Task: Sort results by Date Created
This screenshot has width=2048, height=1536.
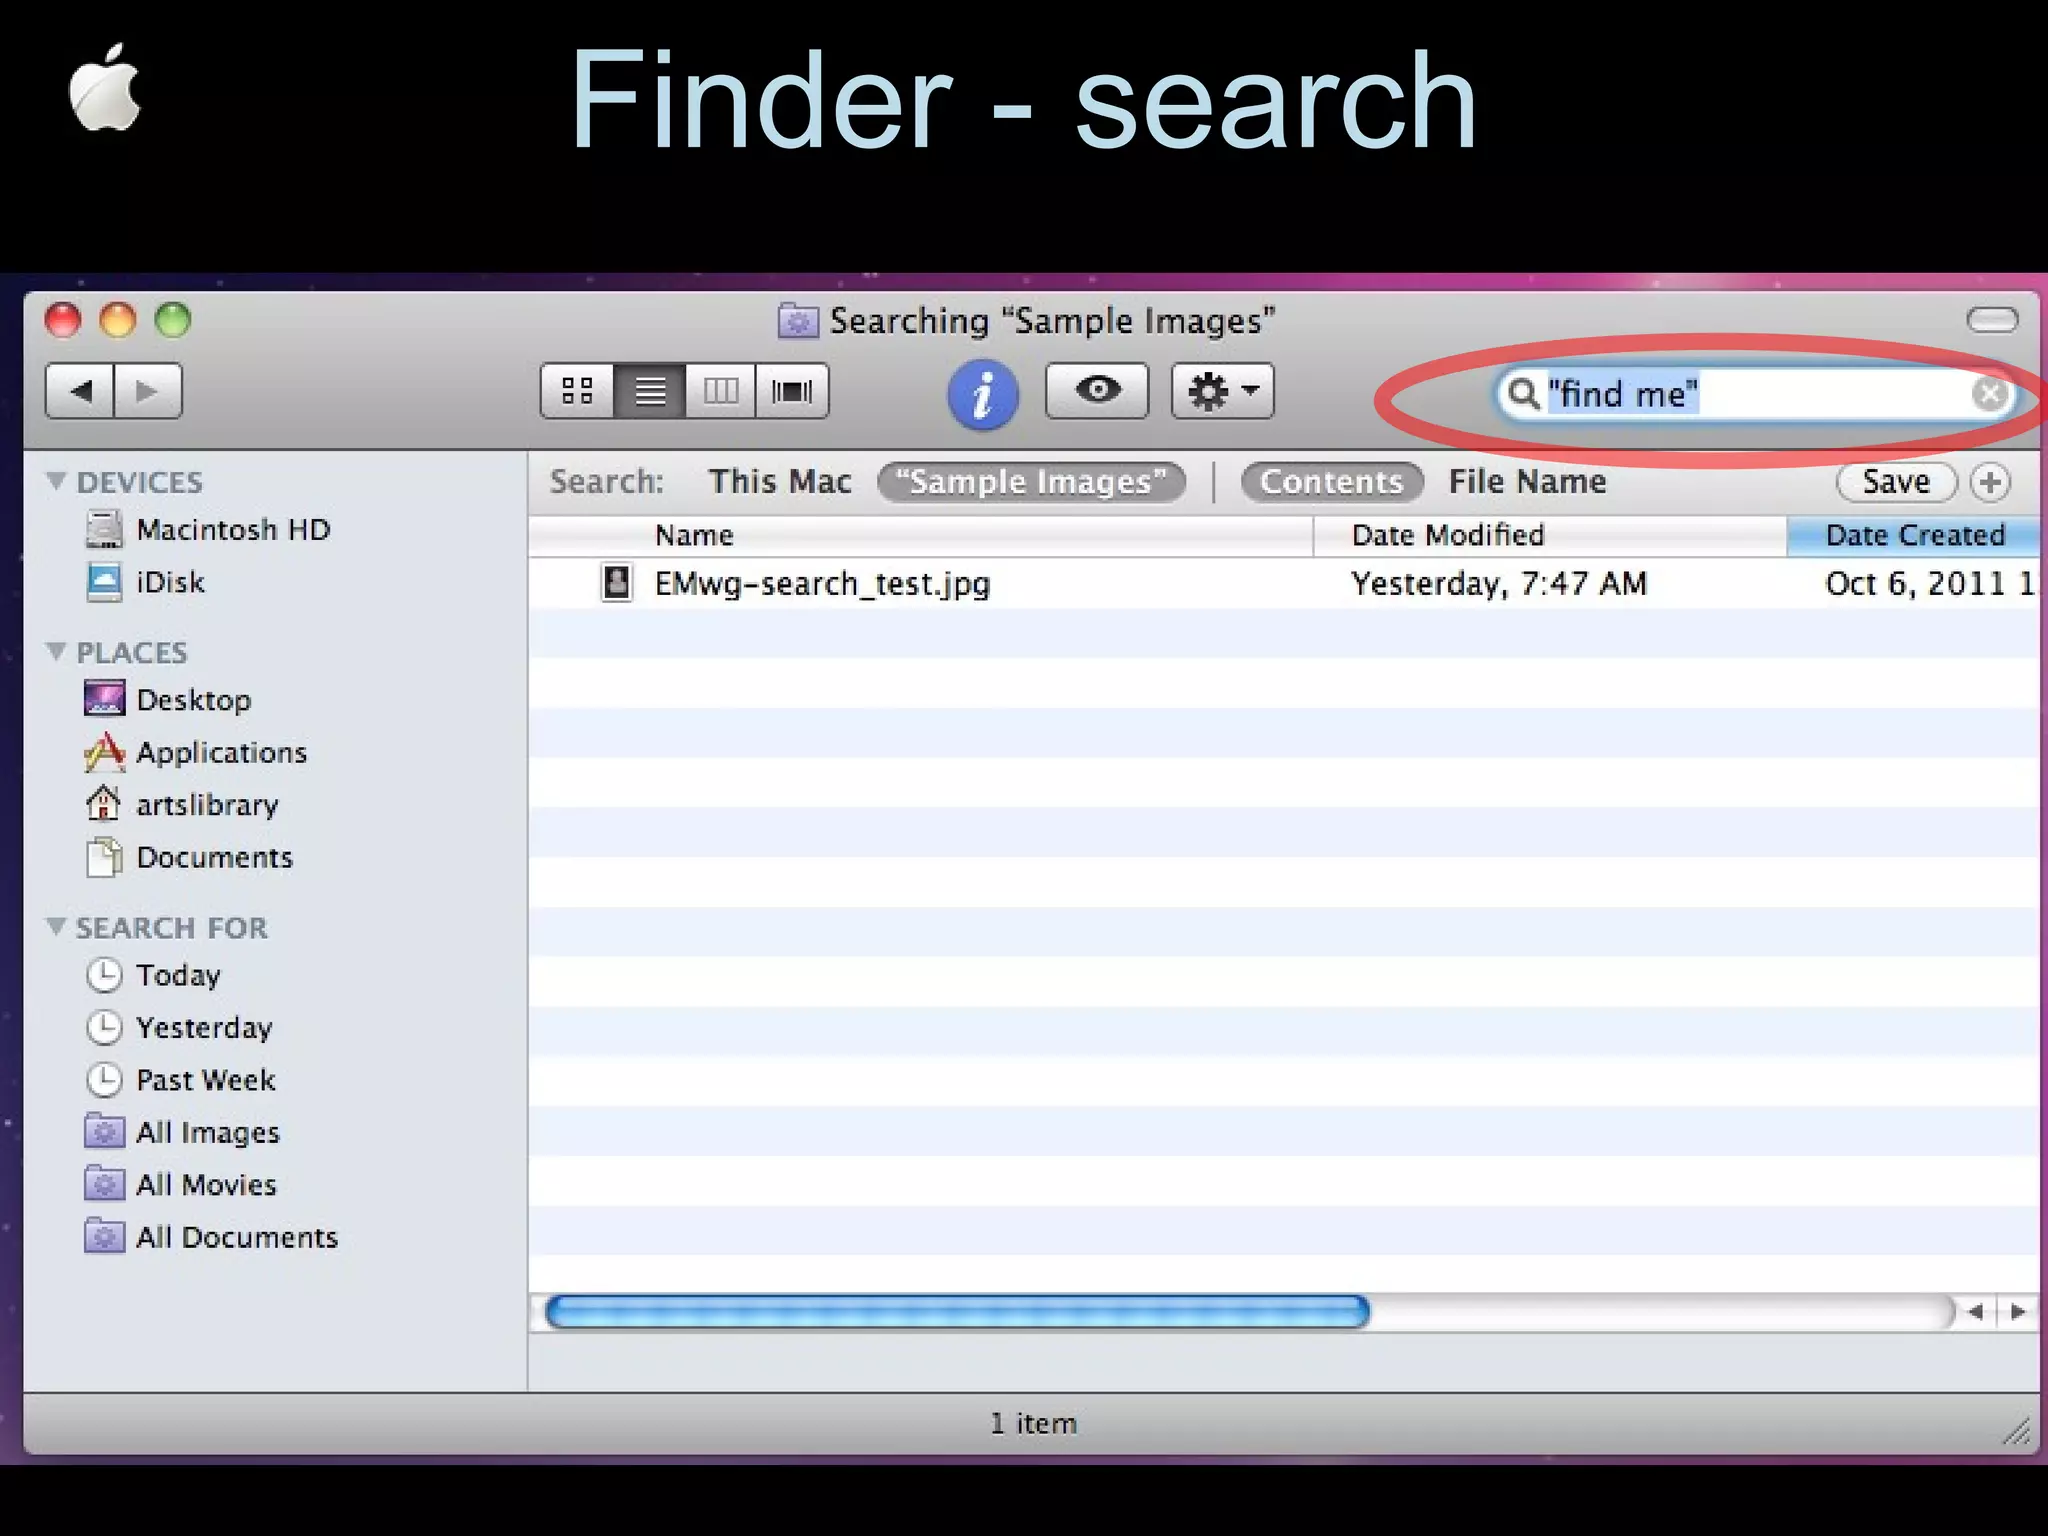Action: click(x=1913, y=536)
